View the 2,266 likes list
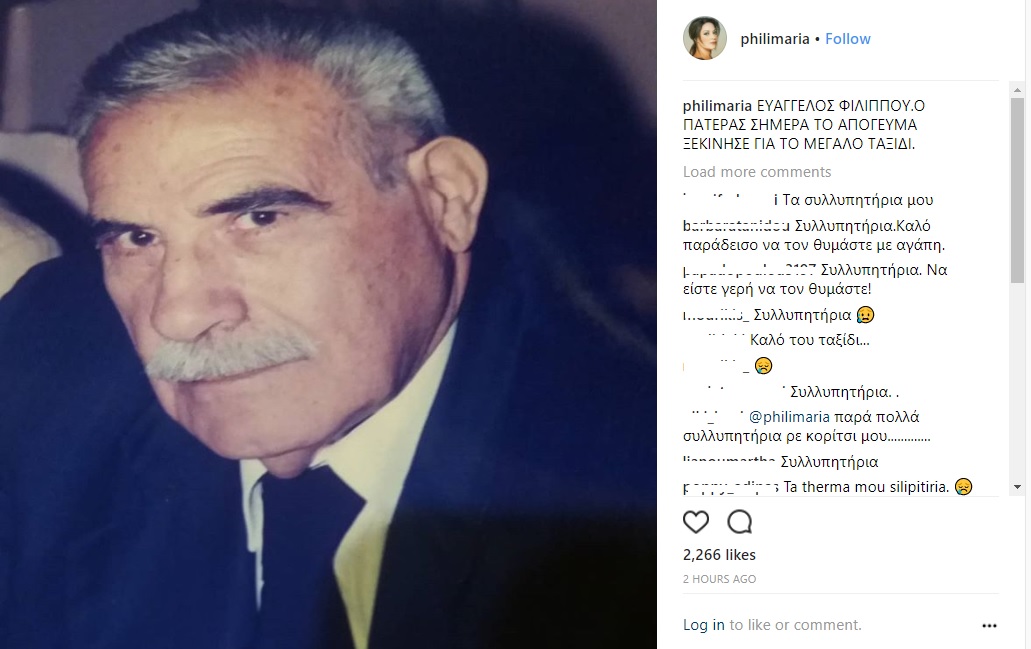This screenshot has width=1031, height=649. point(719,555)
